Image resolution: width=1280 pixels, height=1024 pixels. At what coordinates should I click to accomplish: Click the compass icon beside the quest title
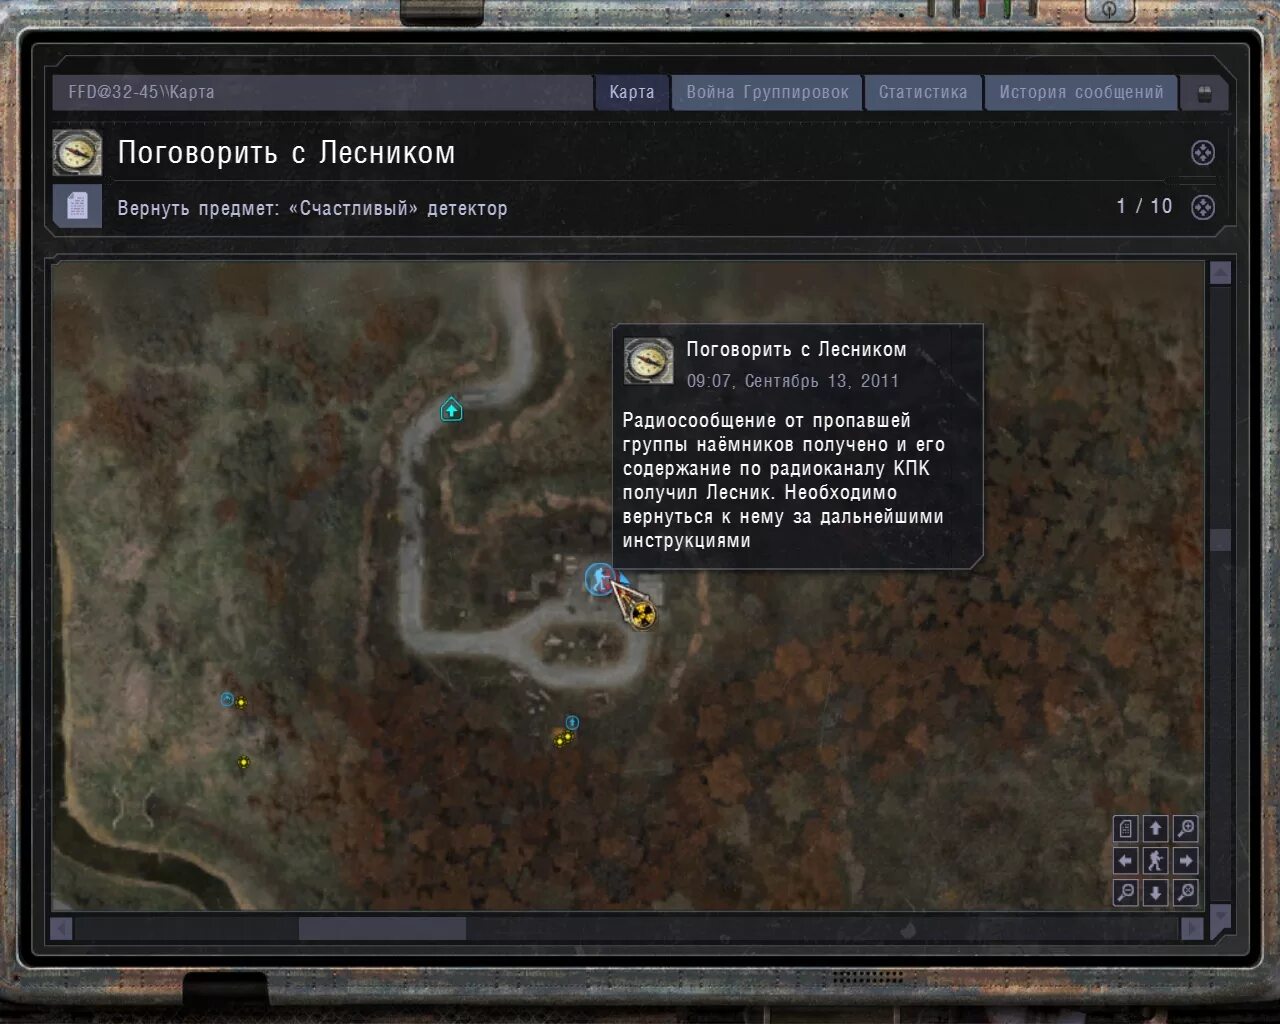click(x=77, y=152)
